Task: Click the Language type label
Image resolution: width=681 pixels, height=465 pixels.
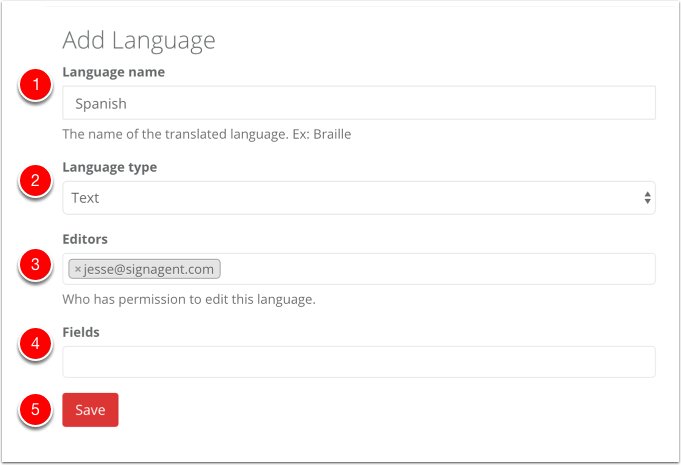Action: (x=110, y=168)
